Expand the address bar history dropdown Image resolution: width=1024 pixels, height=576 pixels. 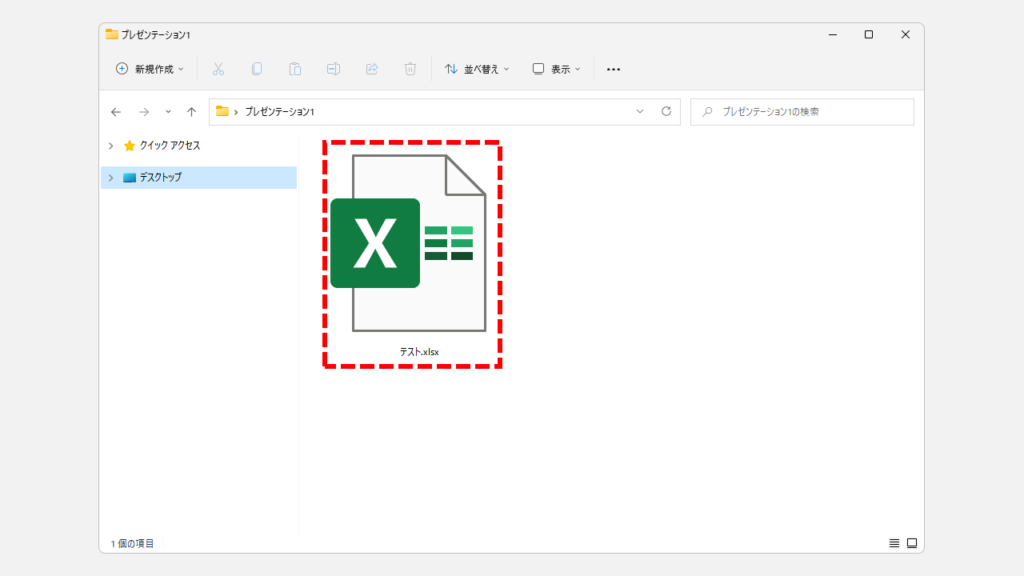coord(640,112)
